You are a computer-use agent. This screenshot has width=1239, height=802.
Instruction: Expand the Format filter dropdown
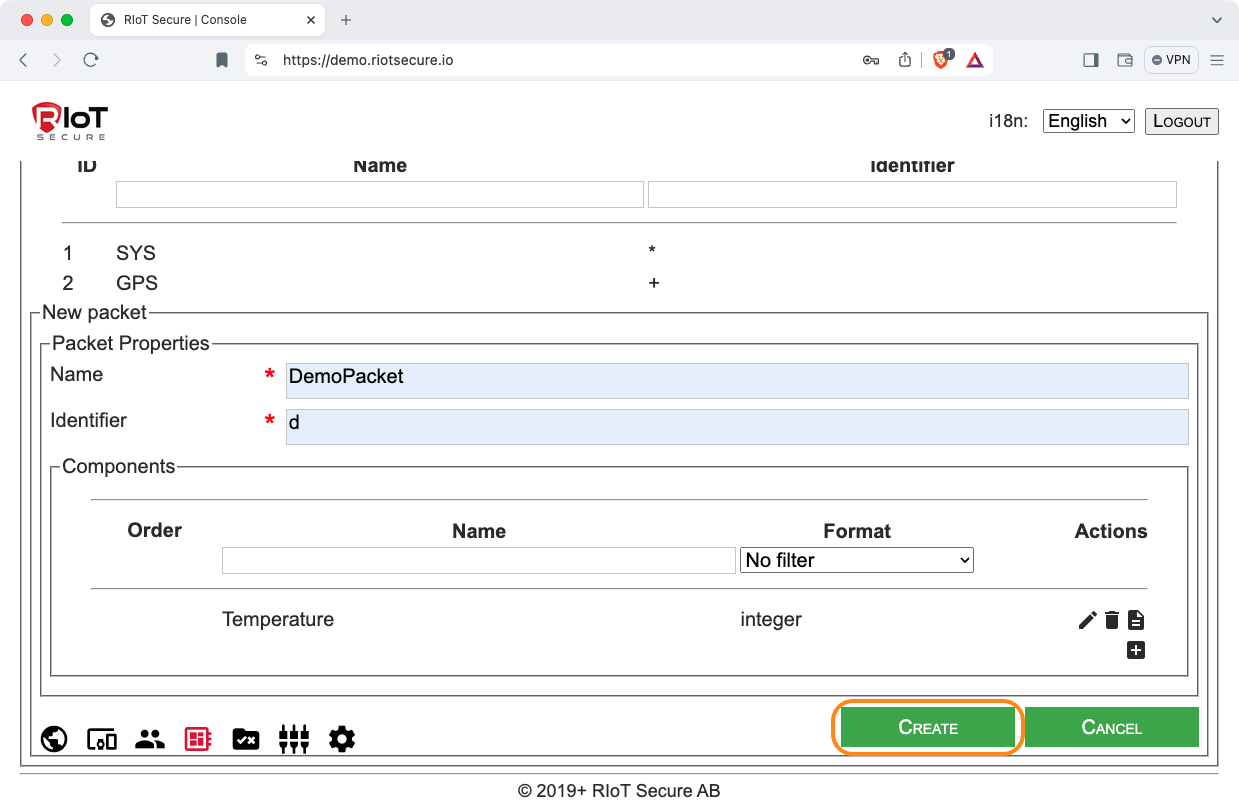pos(856,560)
